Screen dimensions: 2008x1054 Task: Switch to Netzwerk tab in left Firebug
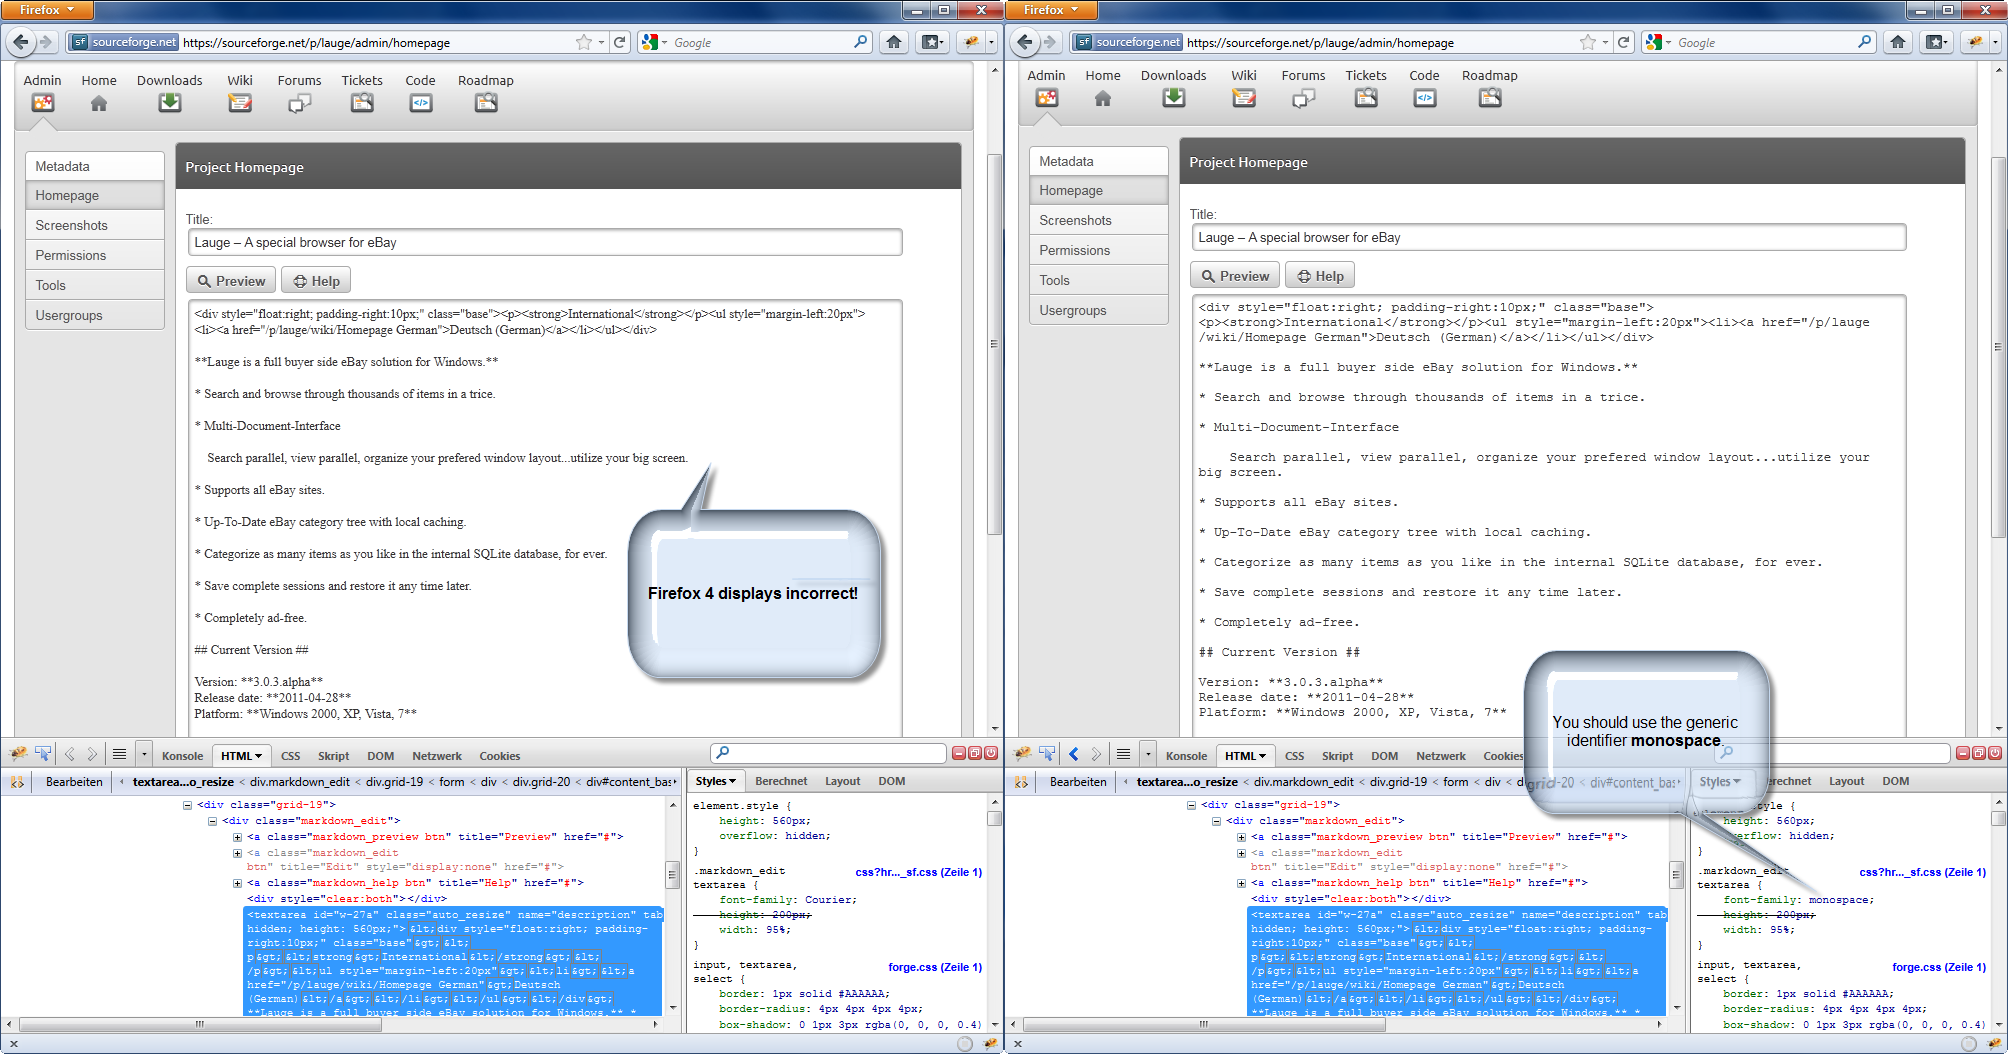(x=437, y=756)
